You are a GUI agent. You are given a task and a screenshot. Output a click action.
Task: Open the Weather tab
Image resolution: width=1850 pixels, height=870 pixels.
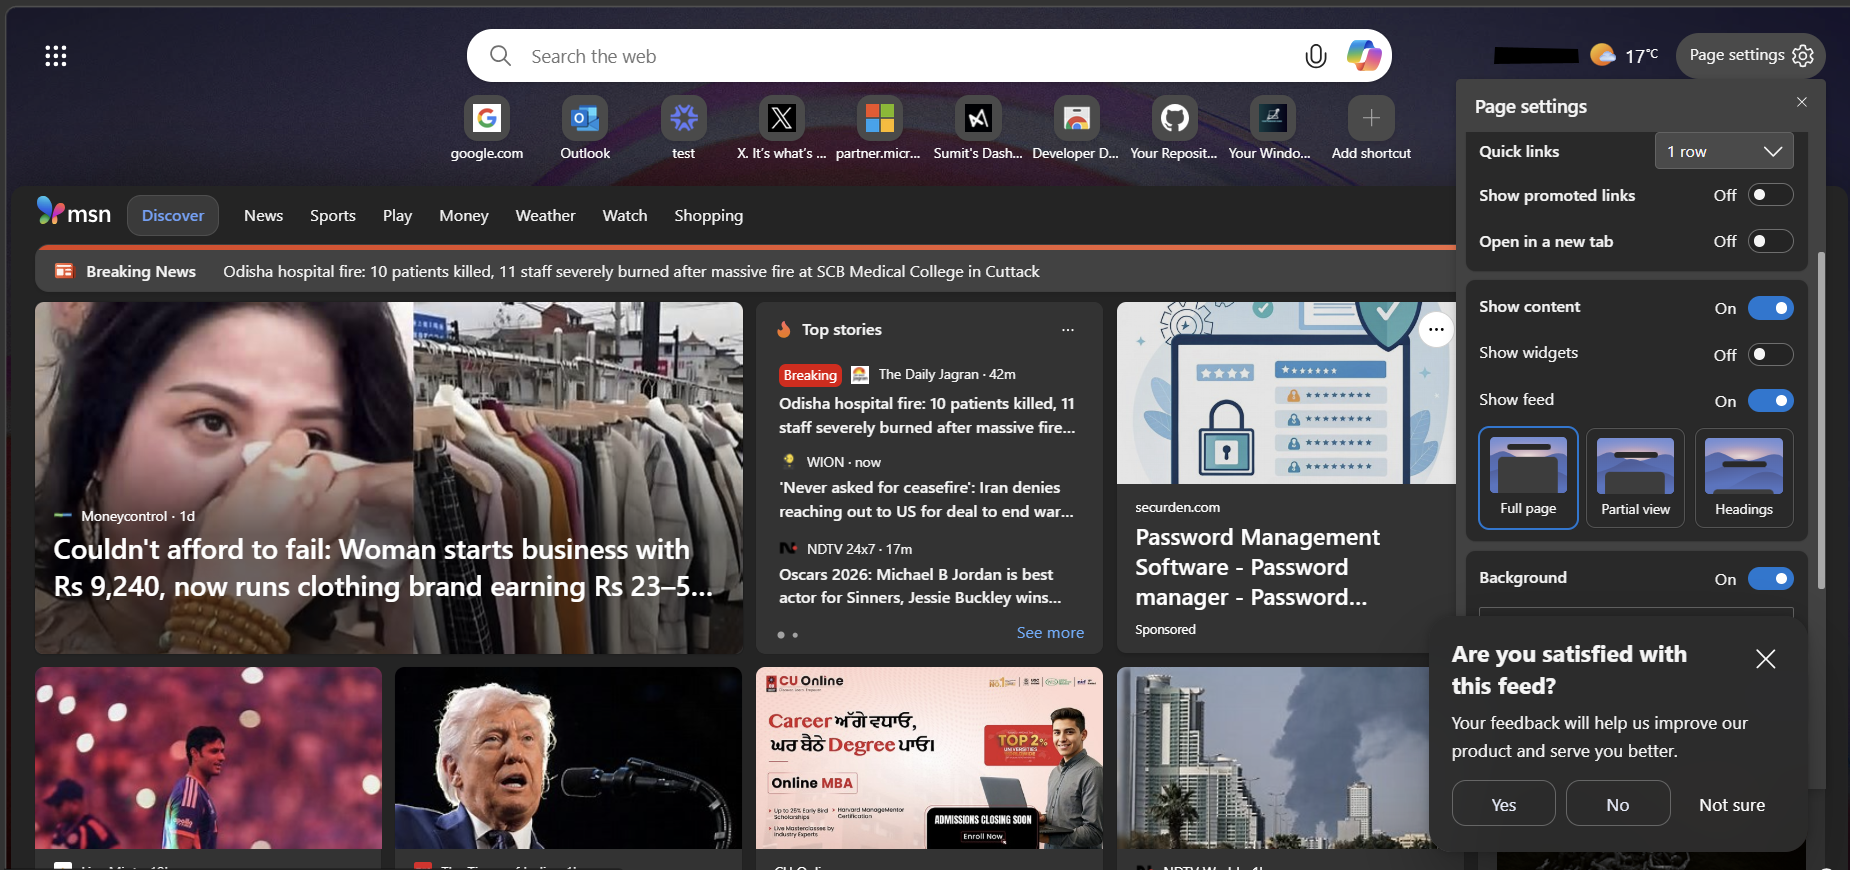coord(545,215)
